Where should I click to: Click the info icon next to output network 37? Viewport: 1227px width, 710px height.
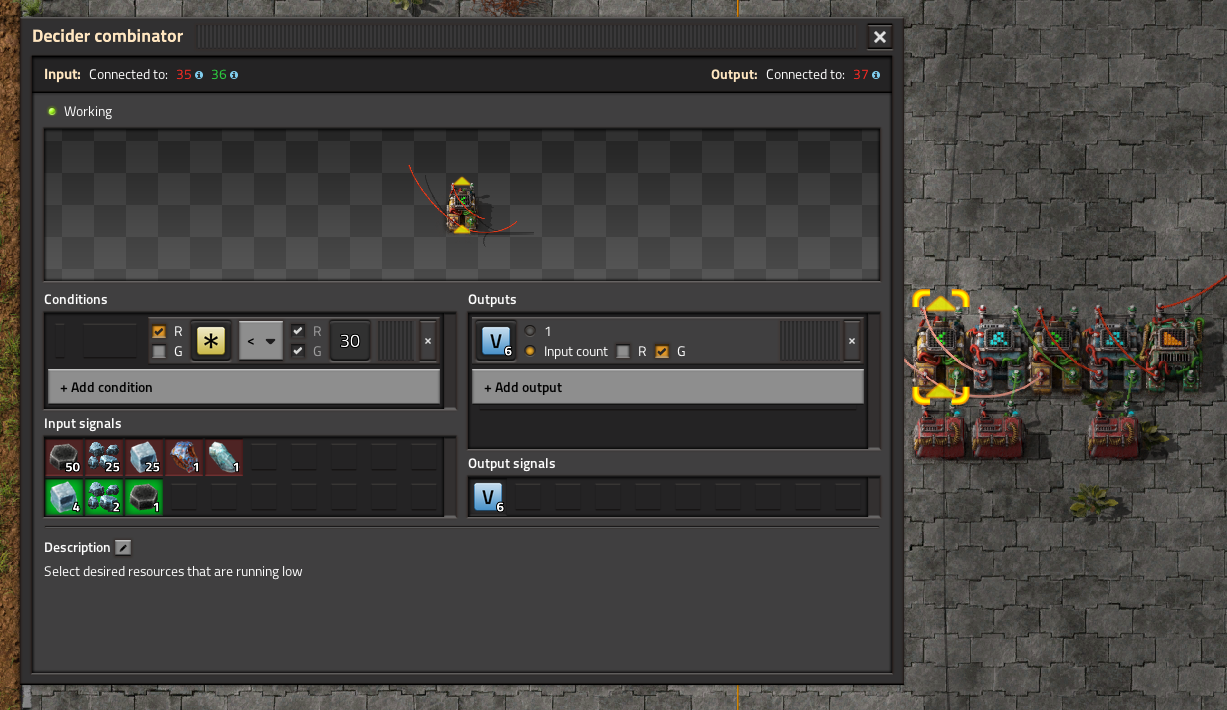[876, 75]
